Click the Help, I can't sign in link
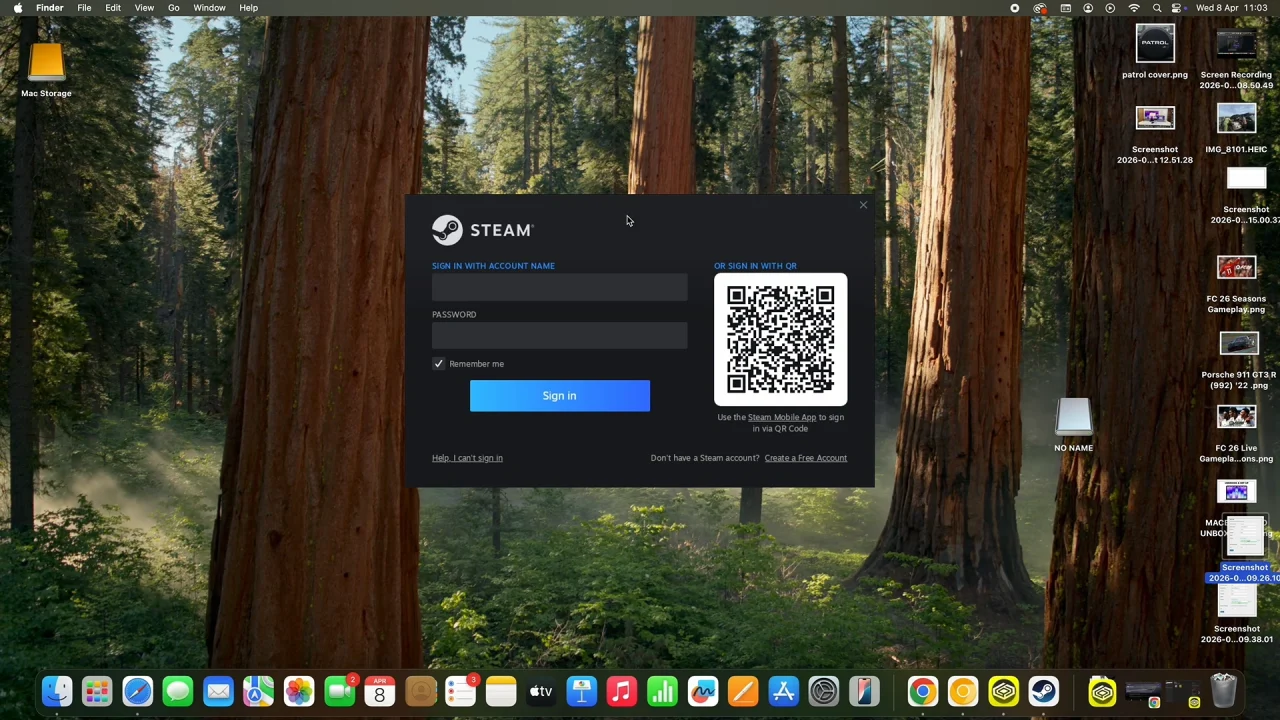This screenshot has width=1280, height=720. [x=467, y=458]
